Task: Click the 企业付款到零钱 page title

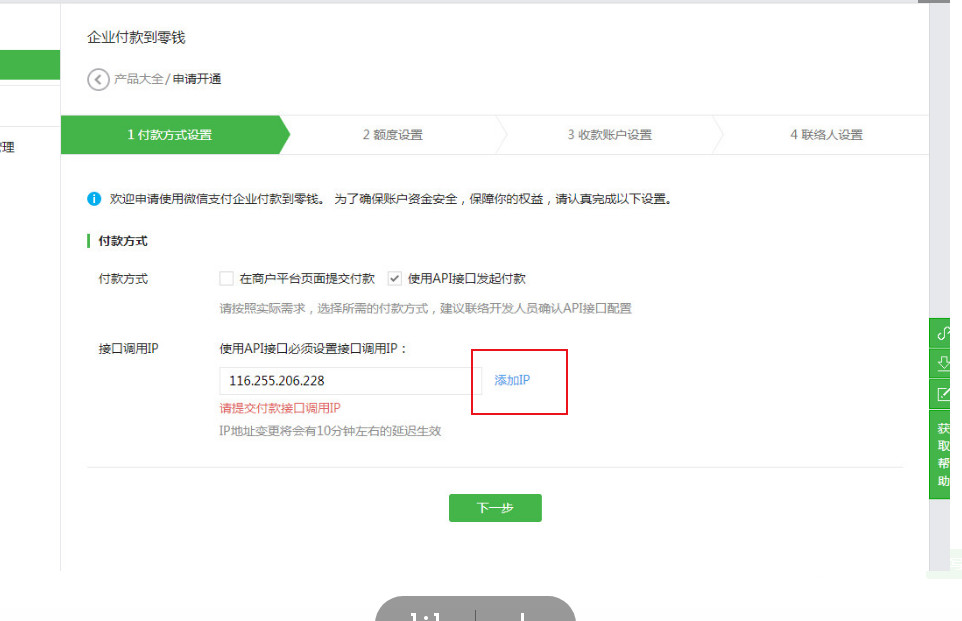Action: (136, 37)
